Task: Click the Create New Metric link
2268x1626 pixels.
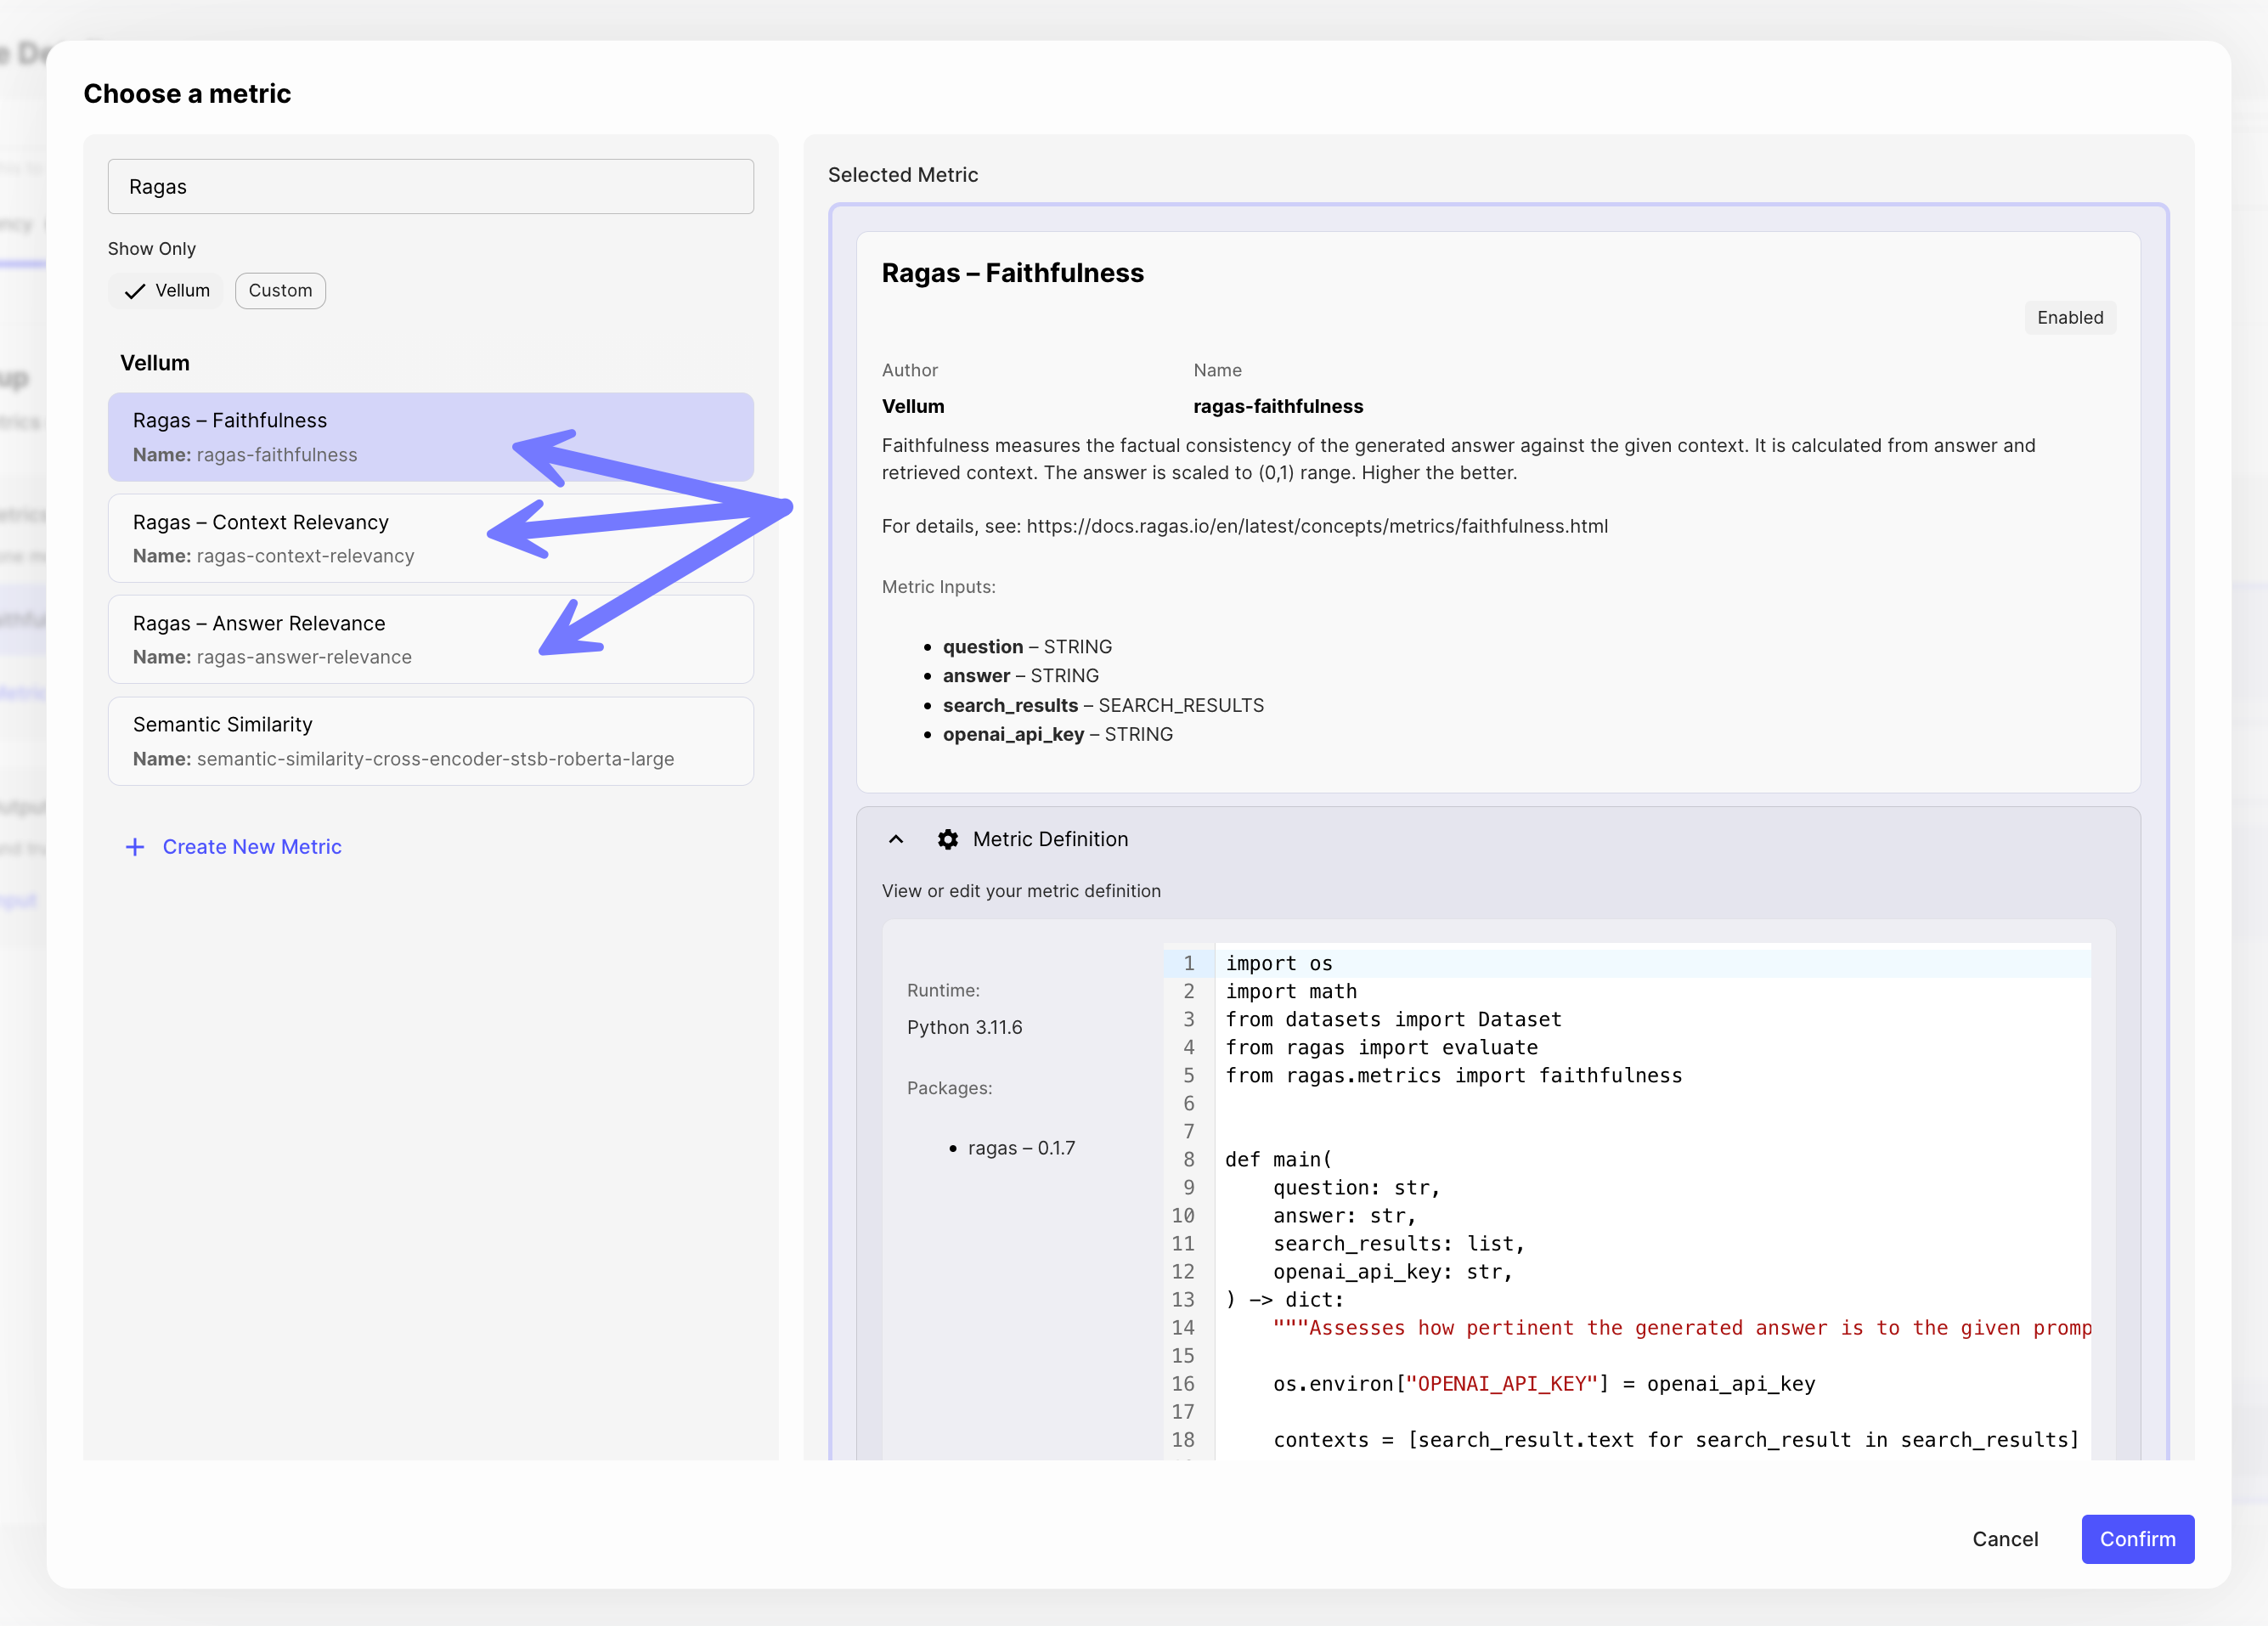Action: click(x=251, y=847)
